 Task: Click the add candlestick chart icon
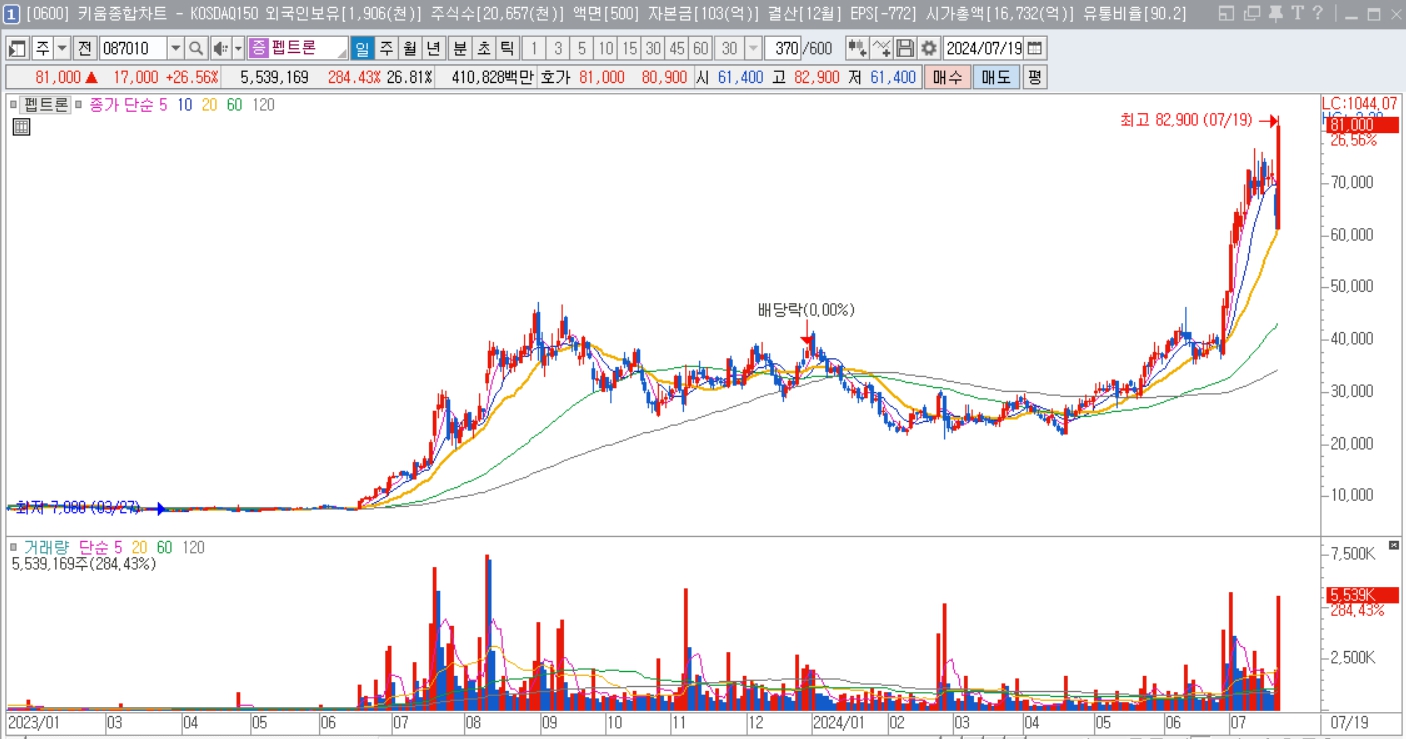[x=857, y=48]
